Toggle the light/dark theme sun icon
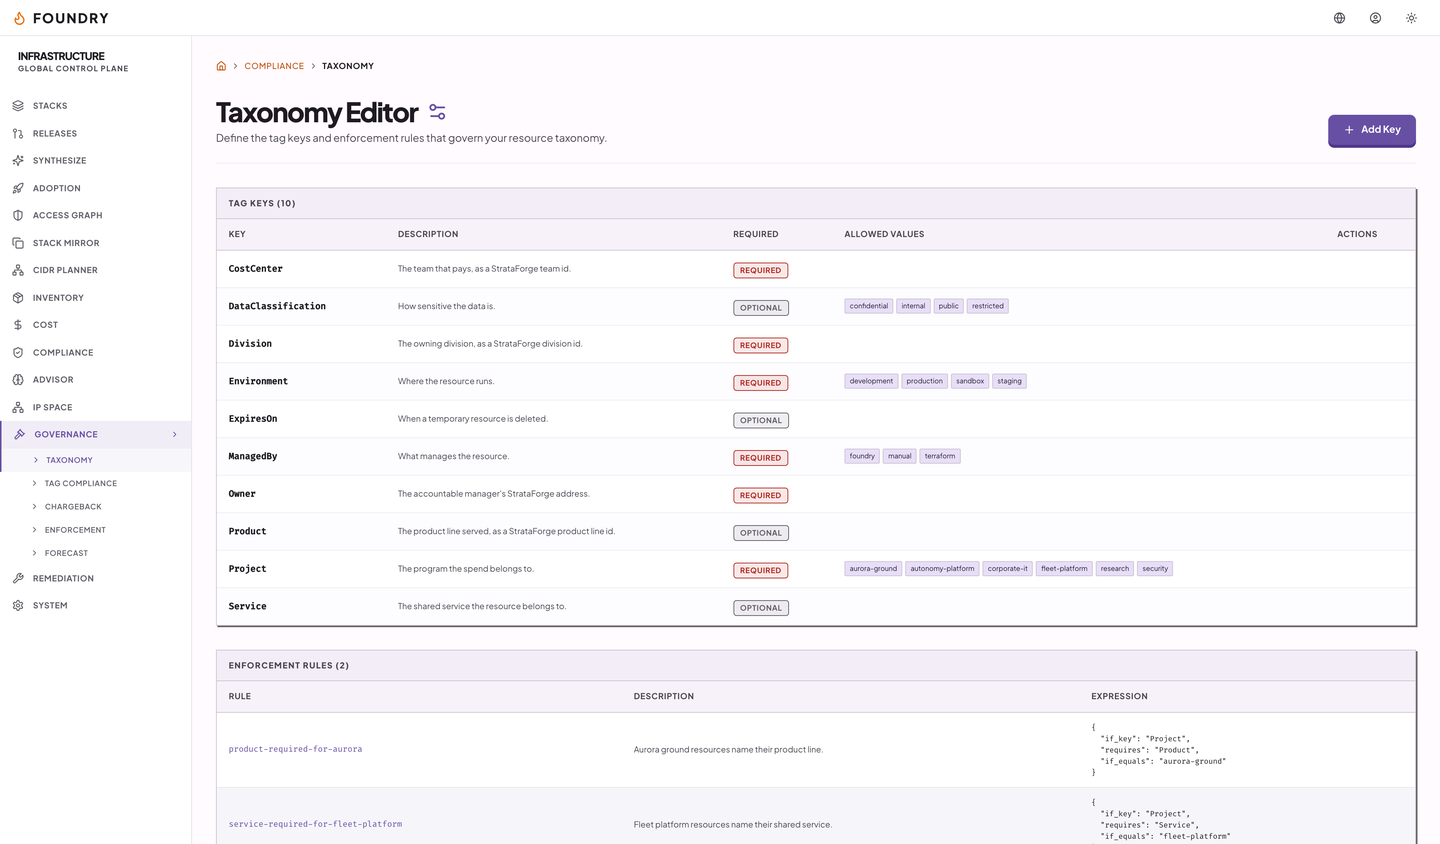Screen dimensions: 1440x844 [1412, 18]
